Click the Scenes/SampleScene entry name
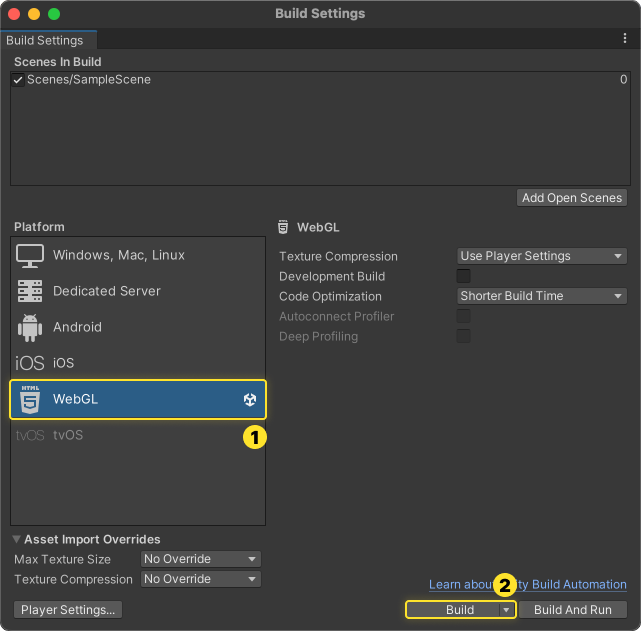This screenshot has width=641, height=631. tap(89, 80)
